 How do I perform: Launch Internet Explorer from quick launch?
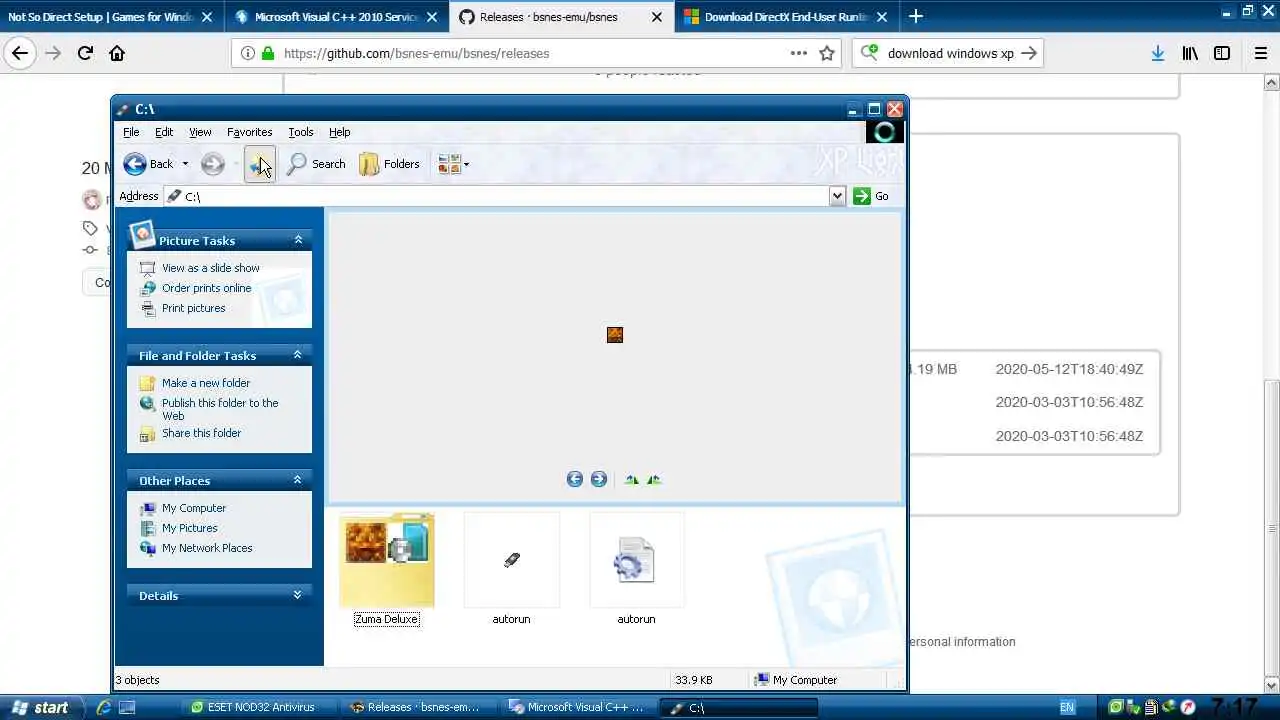click(103, 707)
